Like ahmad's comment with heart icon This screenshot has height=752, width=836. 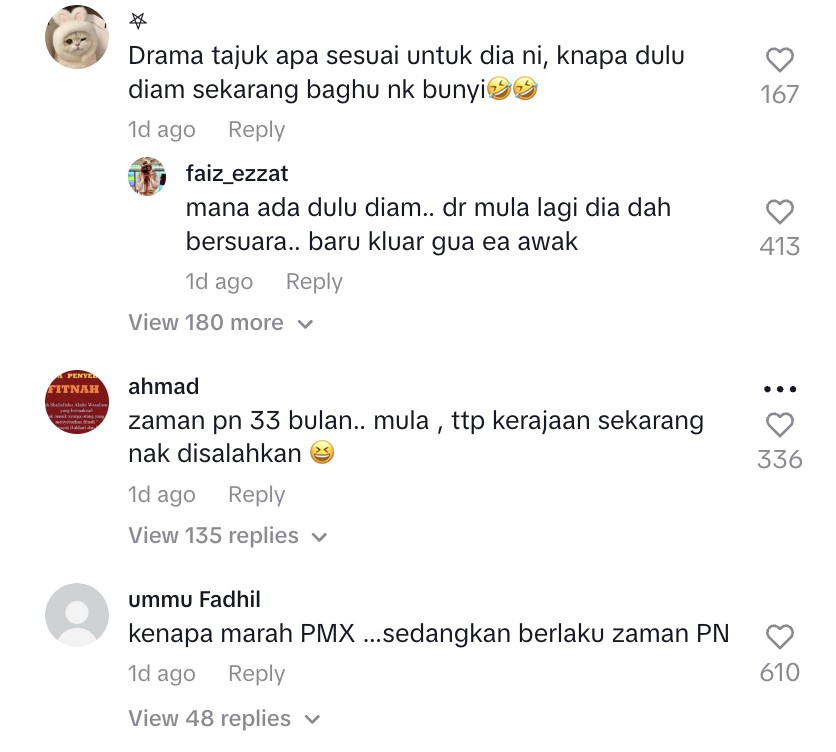click(x=779, y=425)
